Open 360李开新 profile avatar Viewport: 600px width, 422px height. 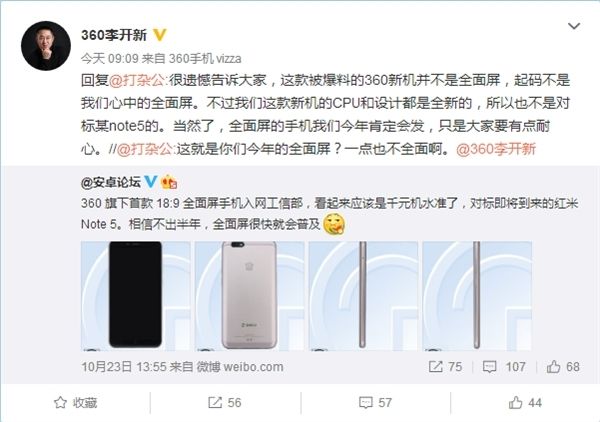(46, 46)
